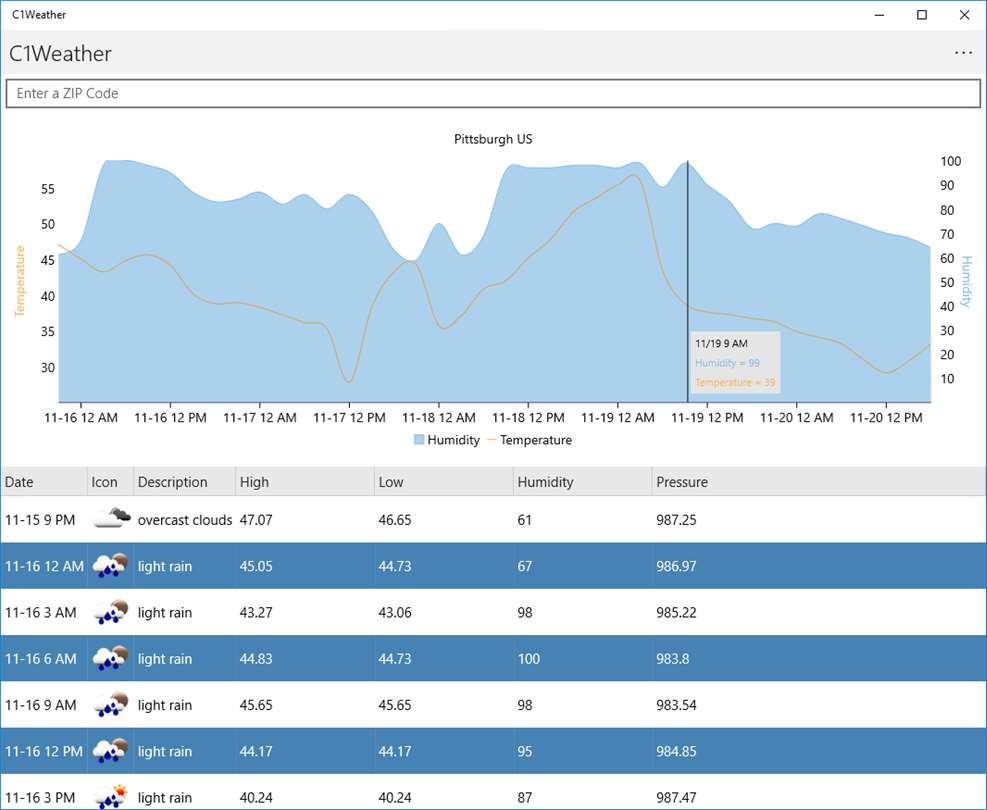Sort by the Humidity column header
The width and height of the screenshot is (987, 810).
pyautogui.click(x=582, y=481)
